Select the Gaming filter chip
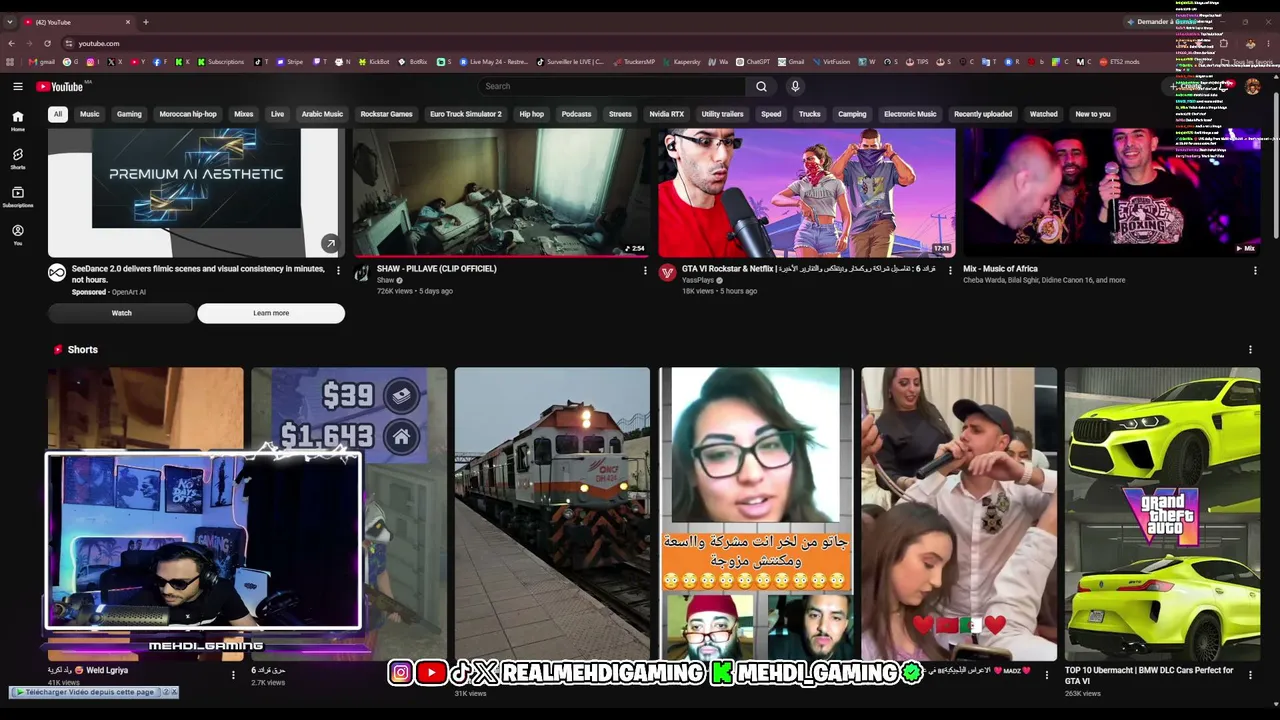 (129, 114)
